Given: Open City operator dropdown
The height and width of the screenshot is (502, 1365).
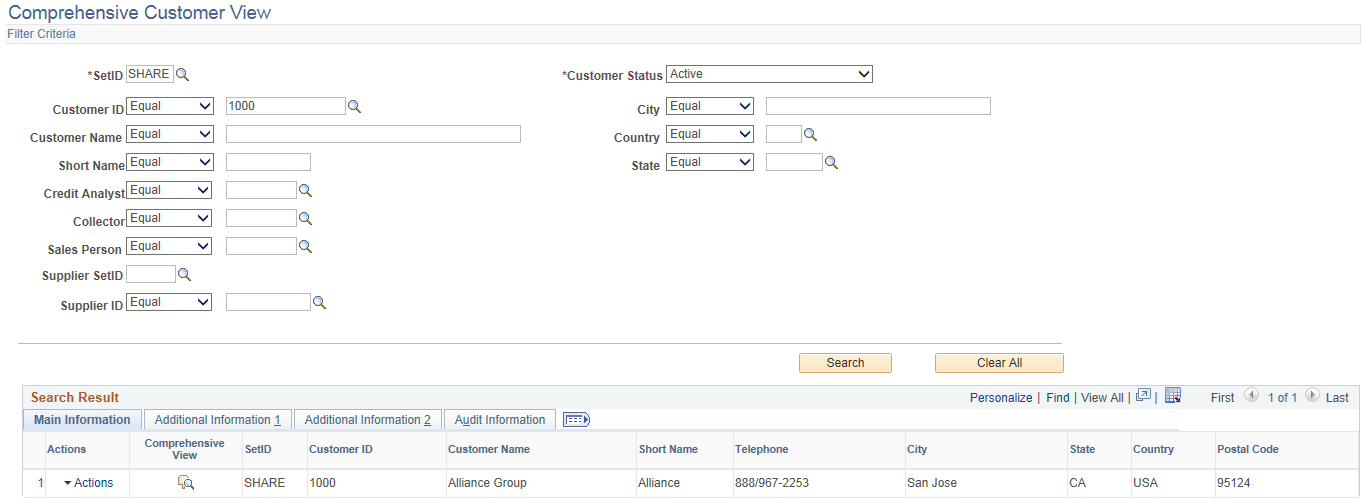Looking at the screenshot, I should [x=710, y=106].
